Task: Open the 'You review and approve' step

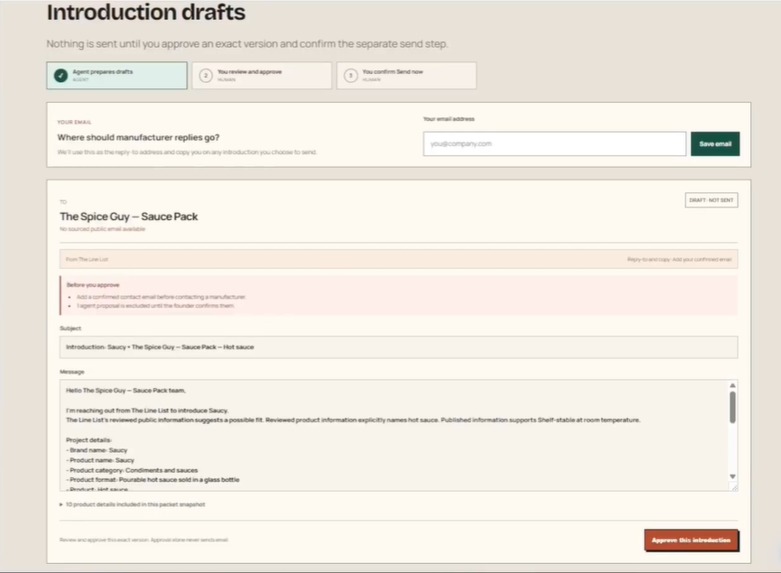Action: pos(262,76)
